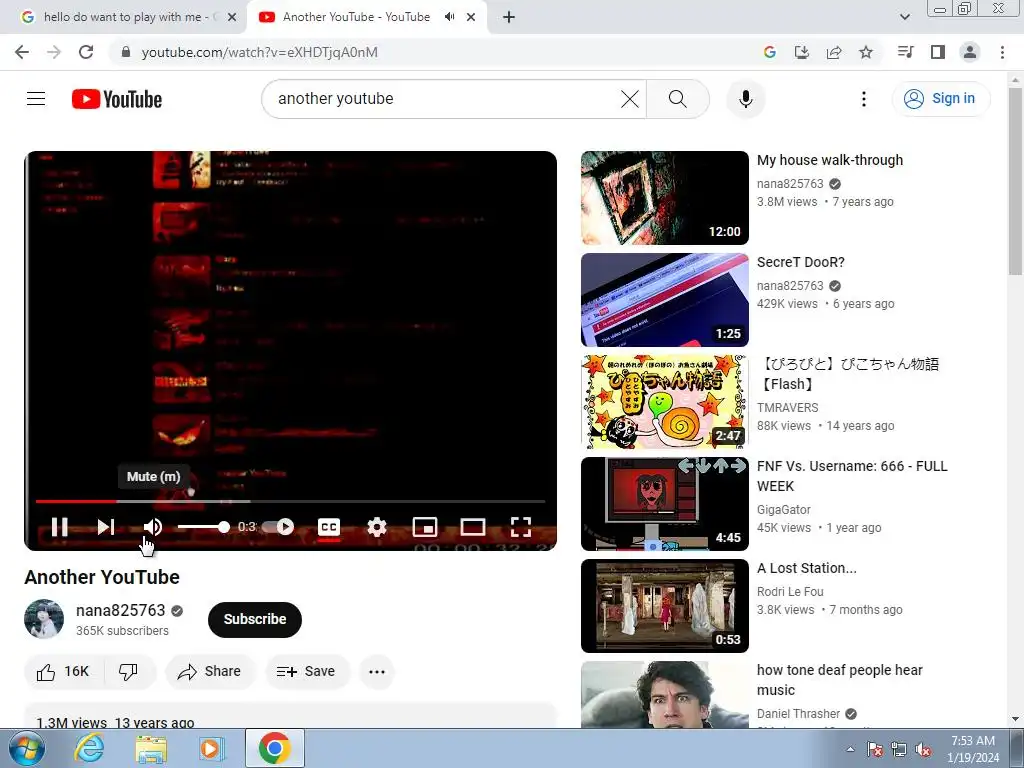Click the install/download icon in address bar
Screen dimensions: 1024x768
coord(801,52)
